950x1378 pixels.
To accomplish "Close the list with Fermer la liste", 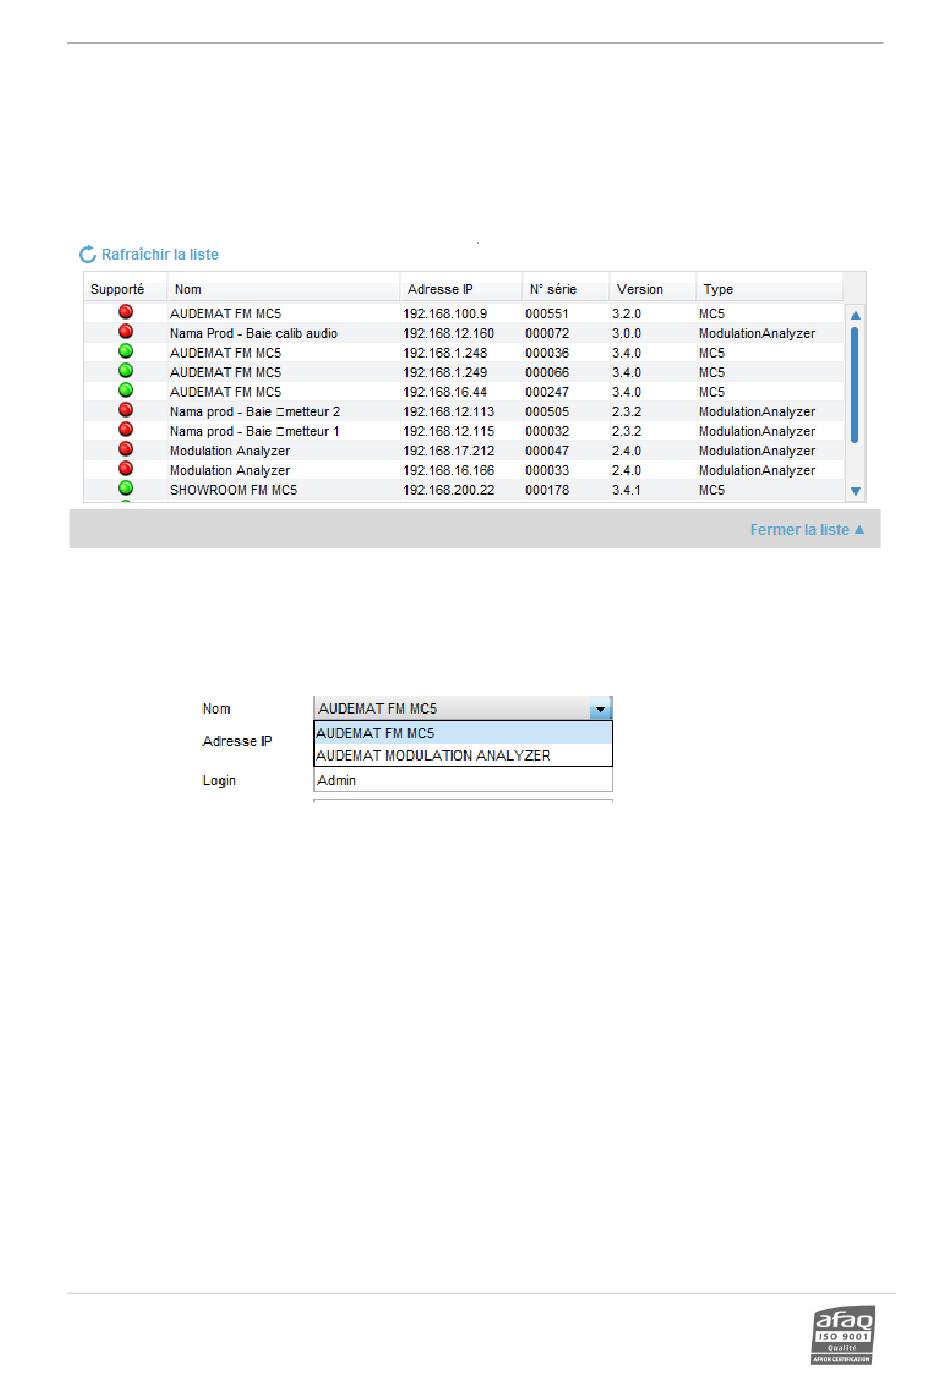I will pos(807,530).
